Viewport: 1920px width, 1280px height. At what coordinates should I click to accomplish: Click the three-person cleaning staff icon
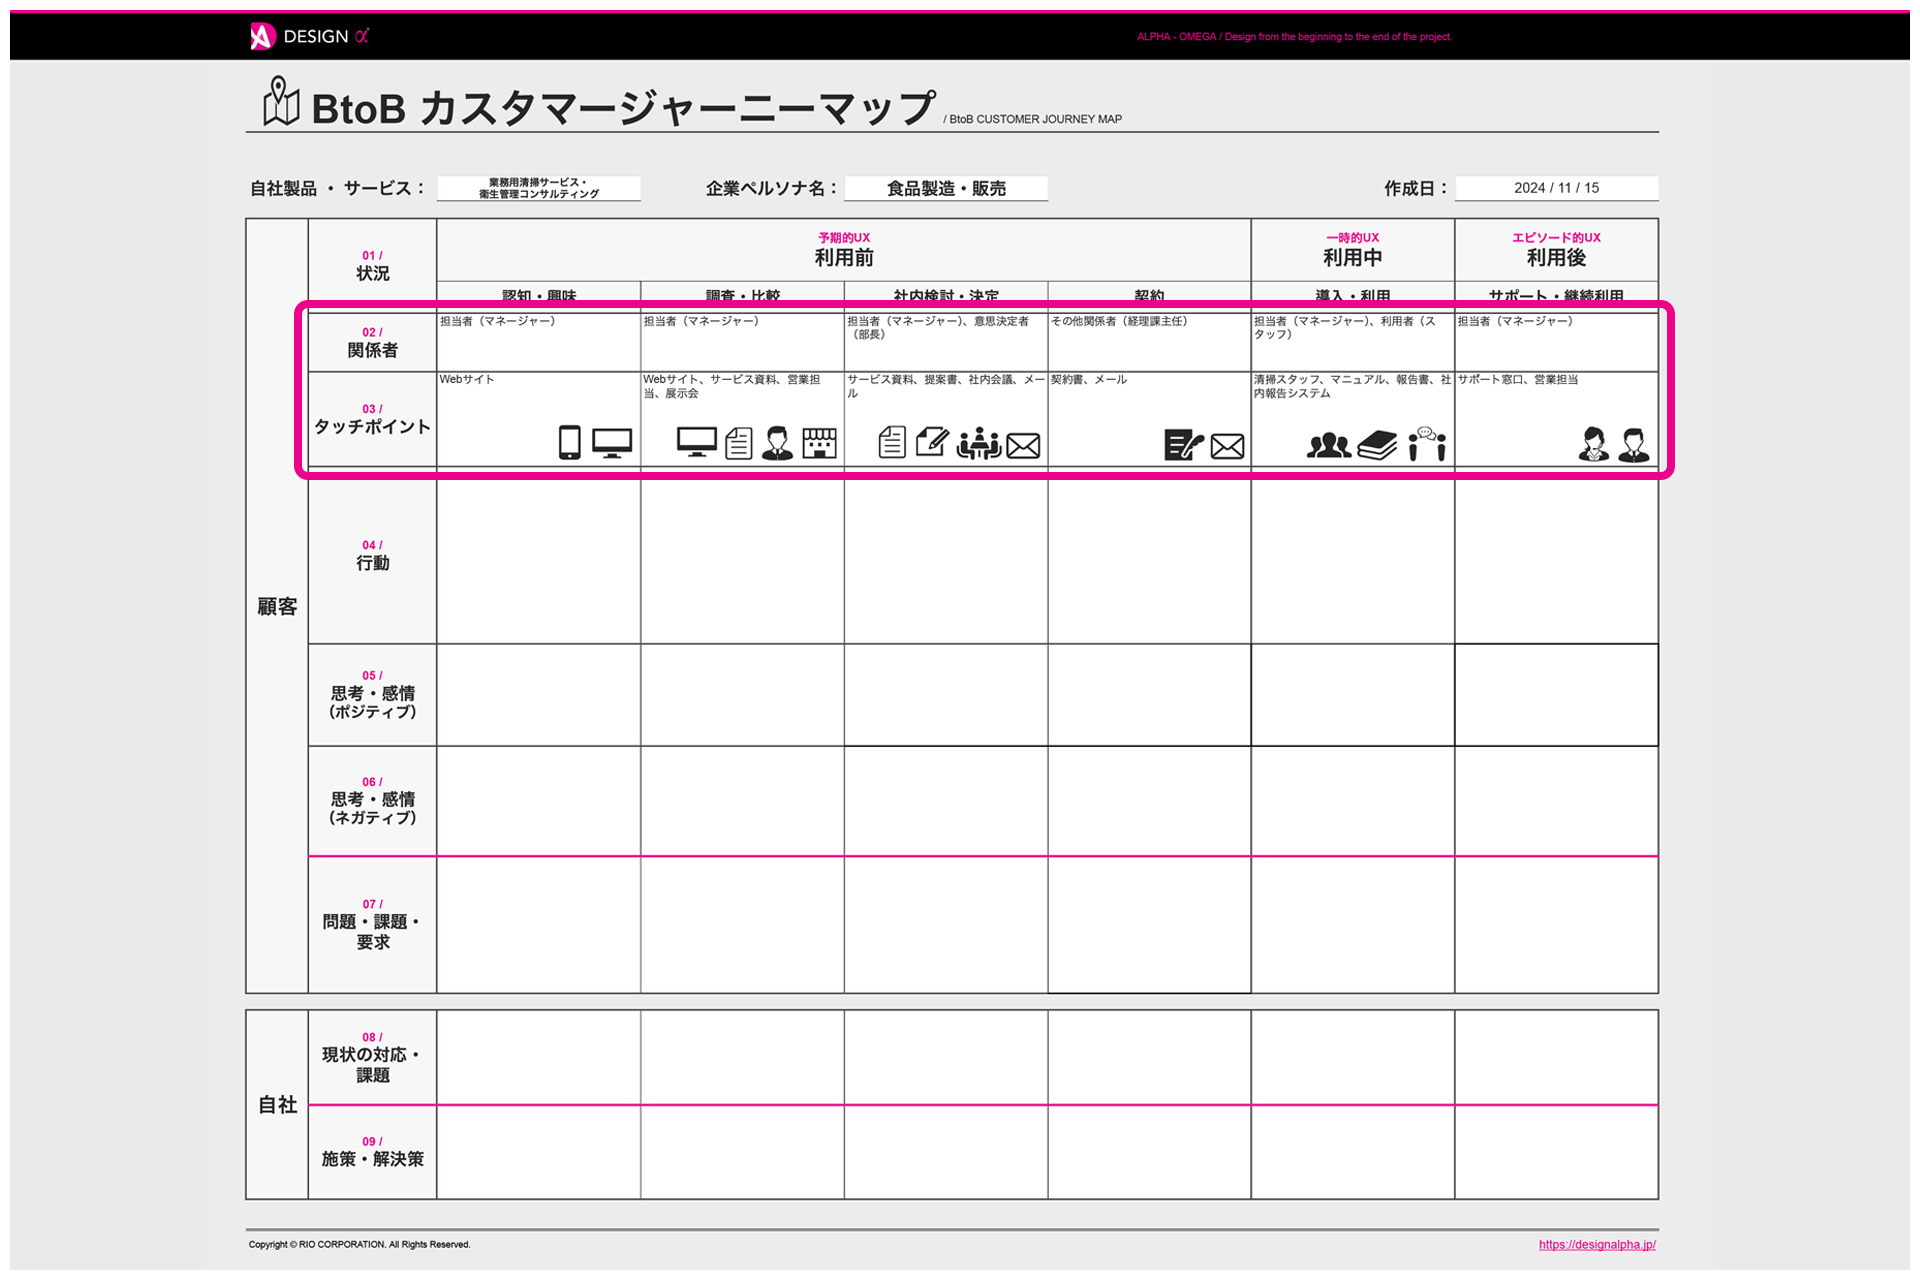coord(1329,445)
